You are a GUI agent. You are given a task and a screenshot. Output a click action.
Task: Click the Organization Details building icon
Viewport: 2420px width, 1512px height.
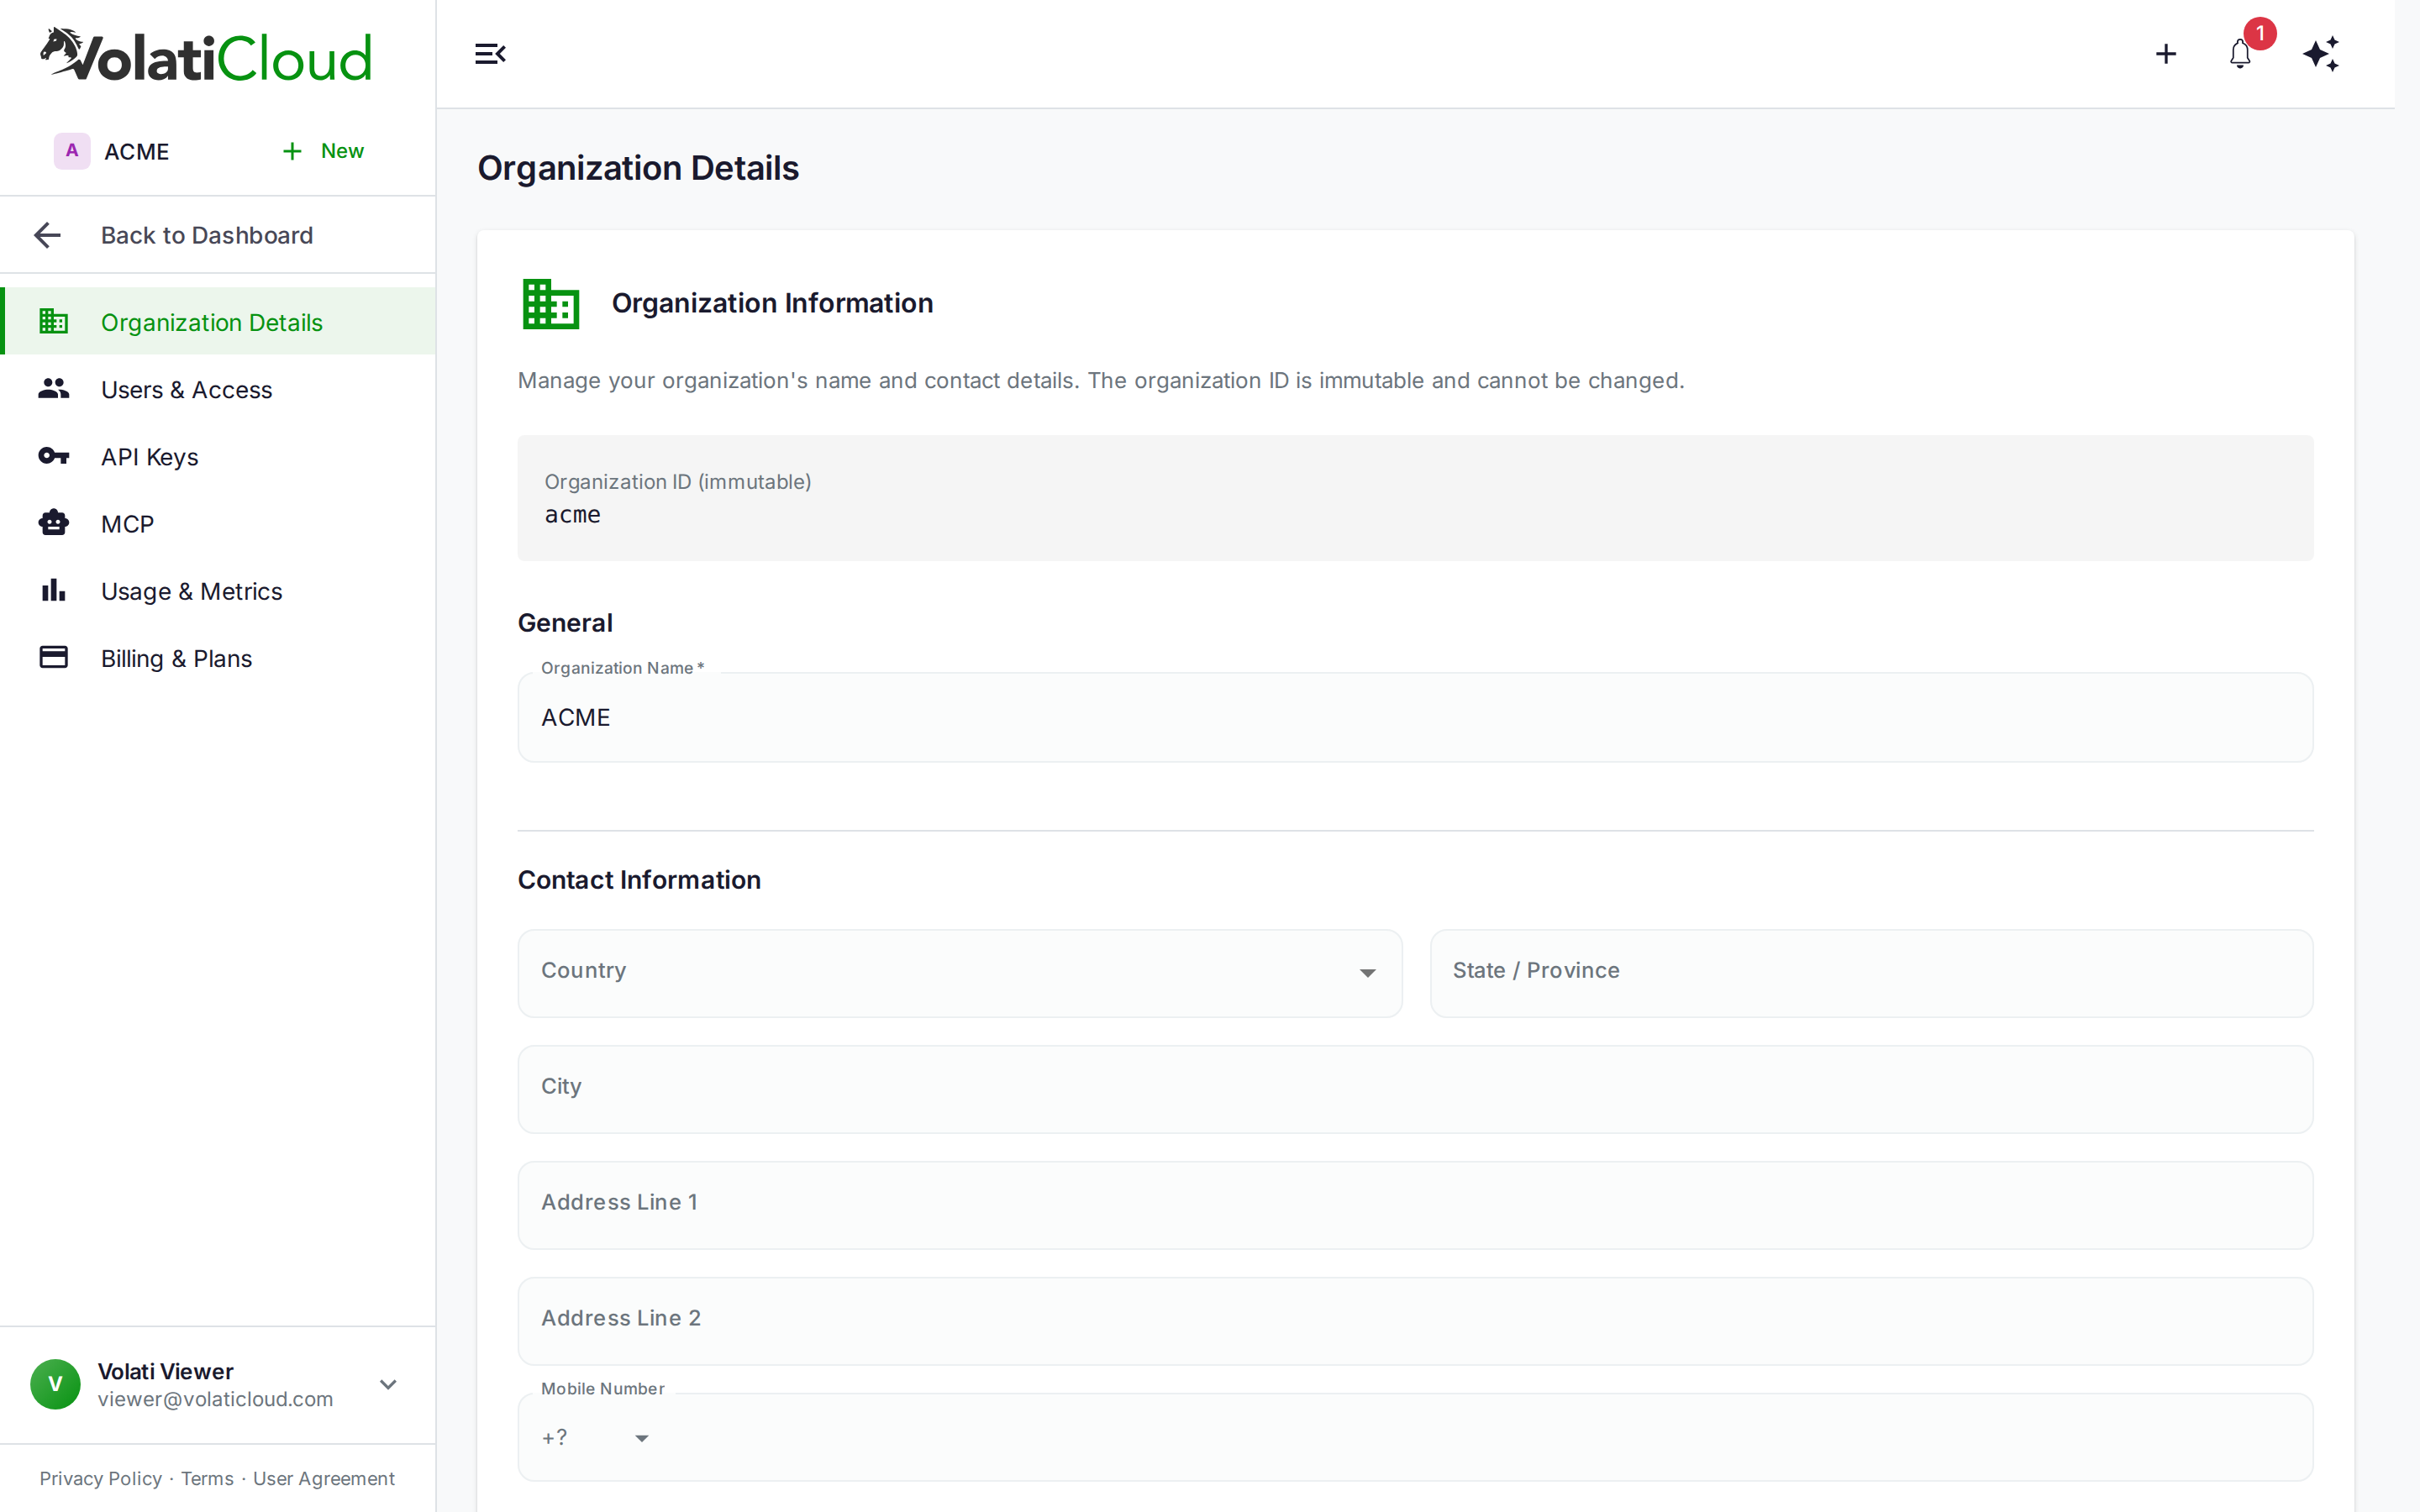point(54,321)
